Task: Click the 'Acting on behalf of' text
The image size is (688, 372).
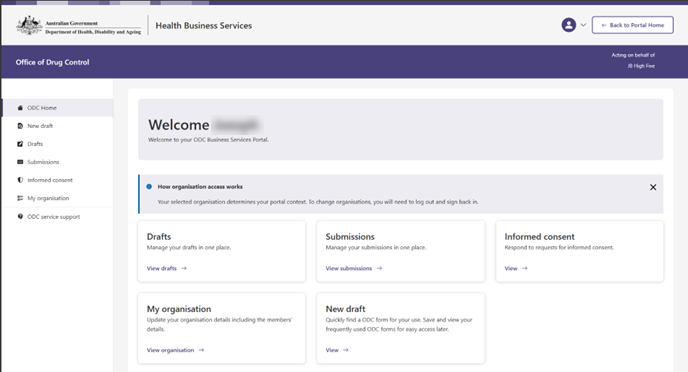Action: point(633,55)
